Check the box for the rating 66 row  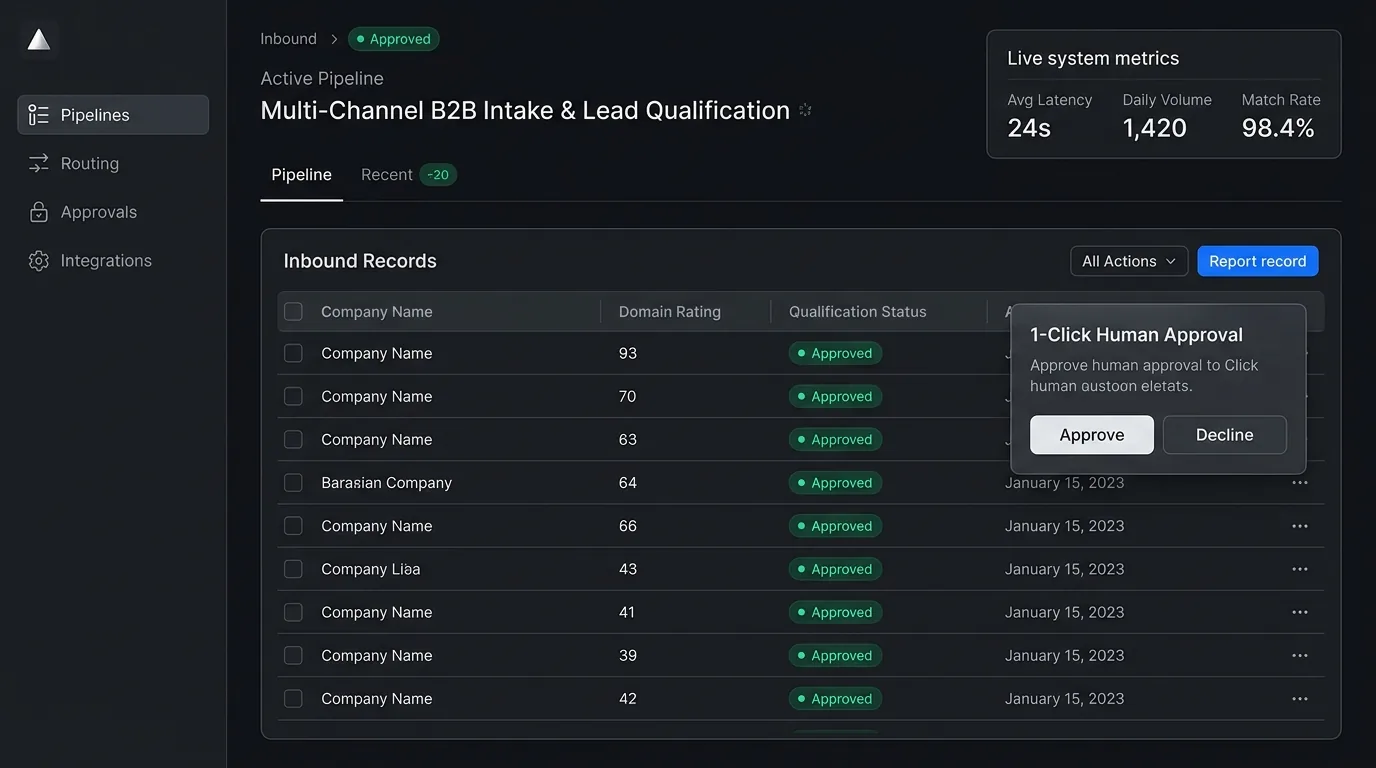click(x=293, y=526)
